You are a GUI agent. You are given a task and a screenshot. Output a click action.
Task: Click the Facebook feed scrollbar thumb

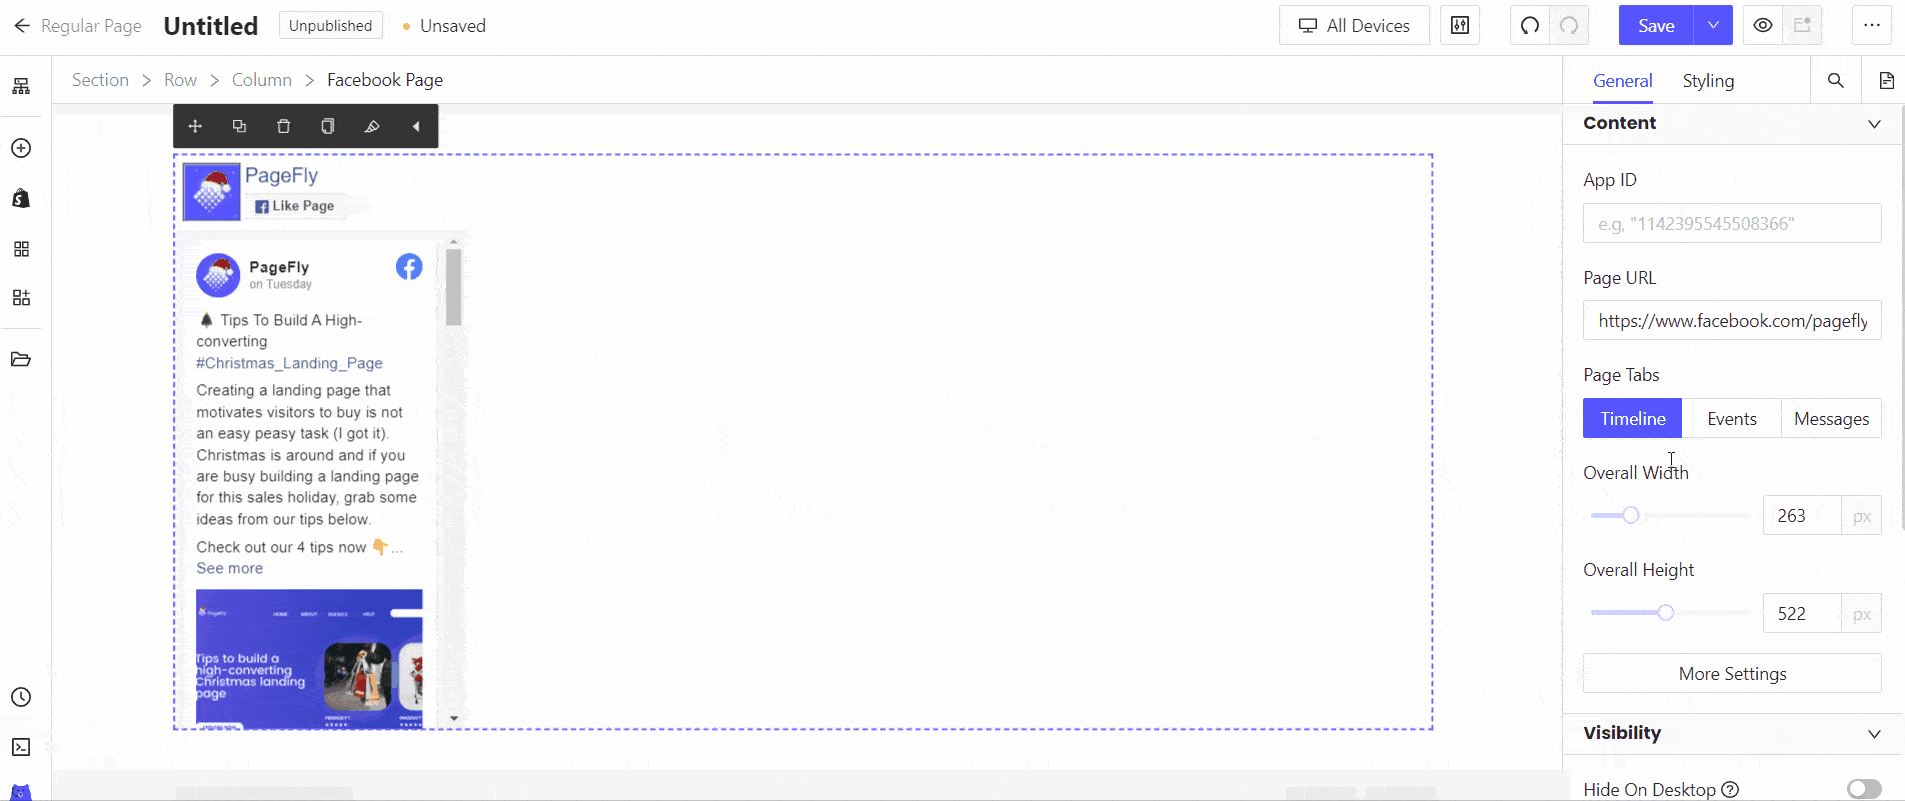(x=453, y=287)
